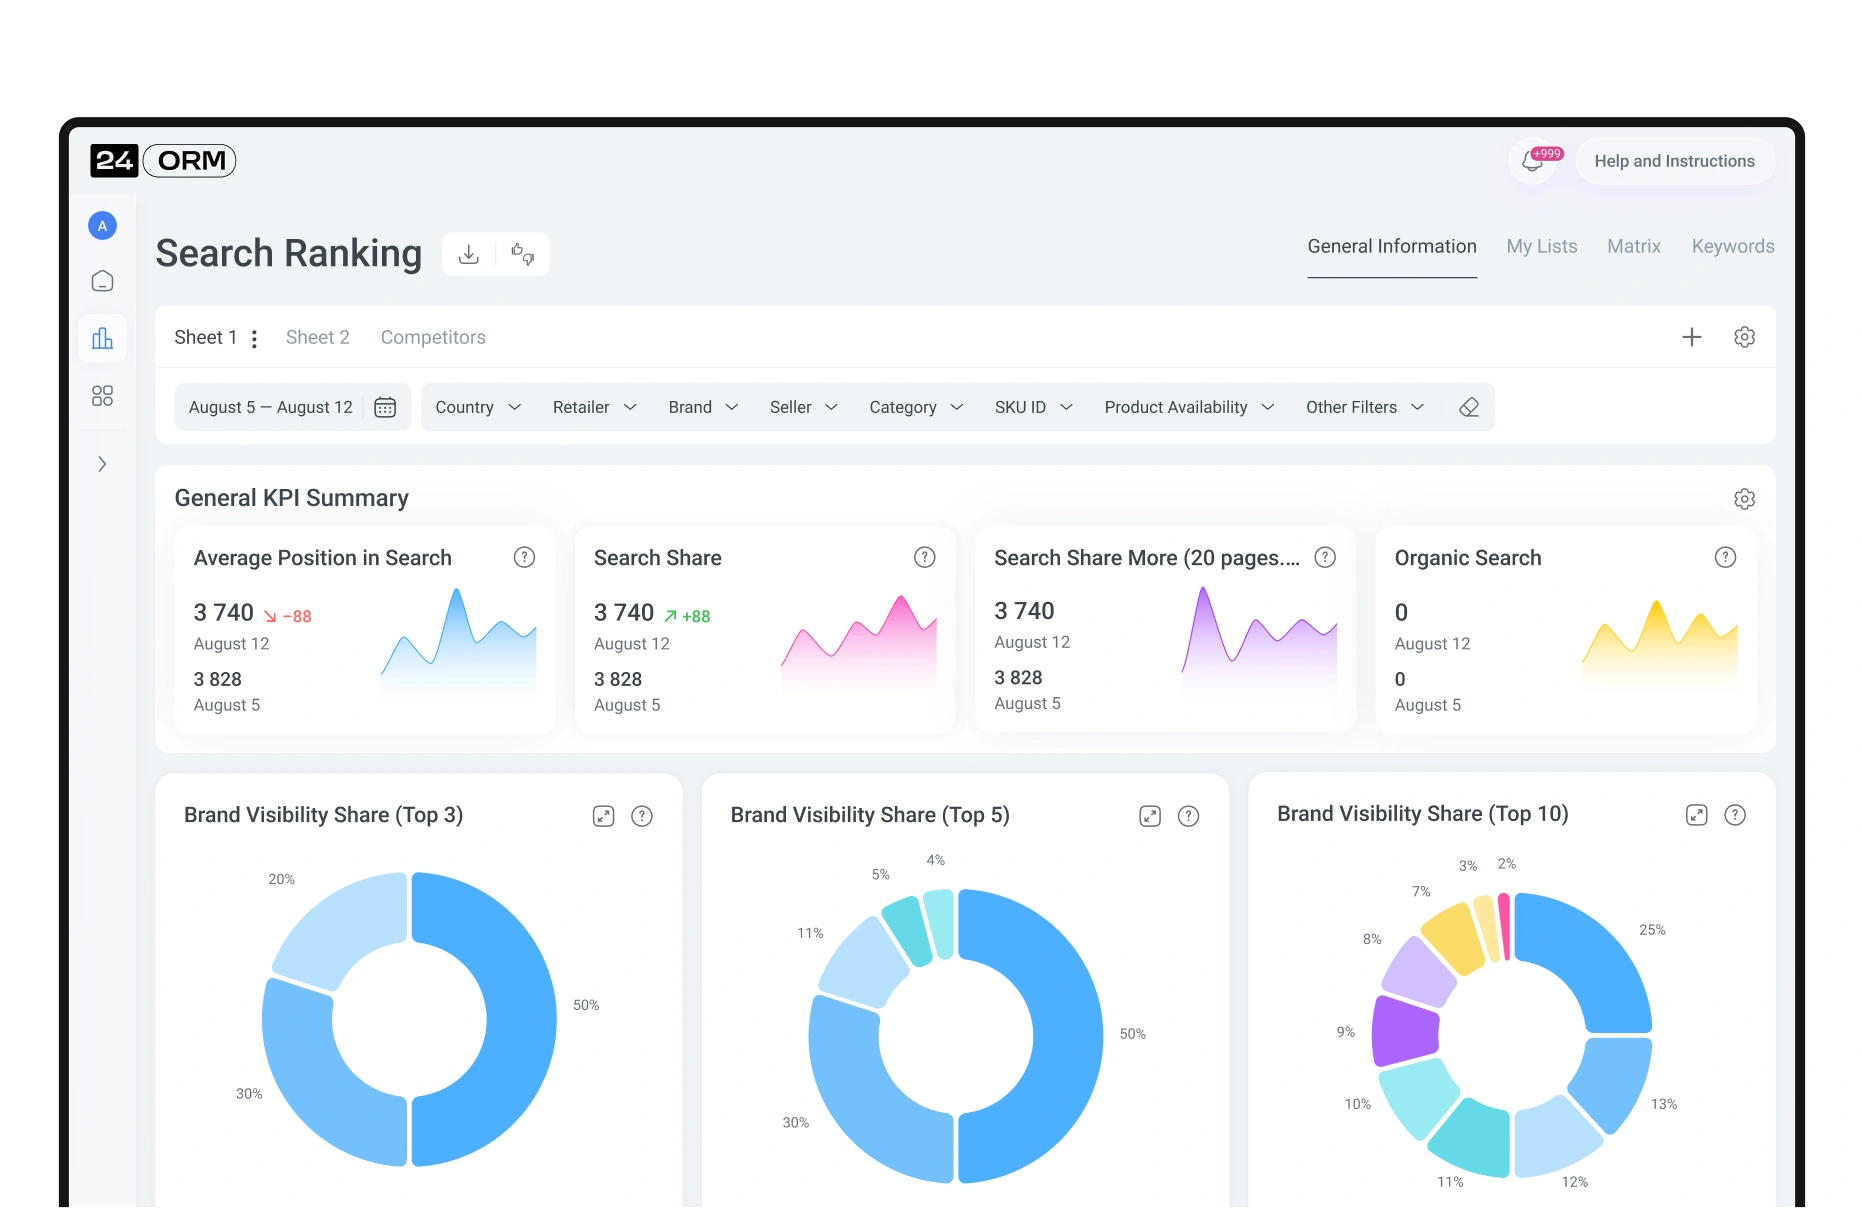The image size is (1862, 1208).
Task: Expand the collapsed sidebar with chevron
Action: pos(102,464)
